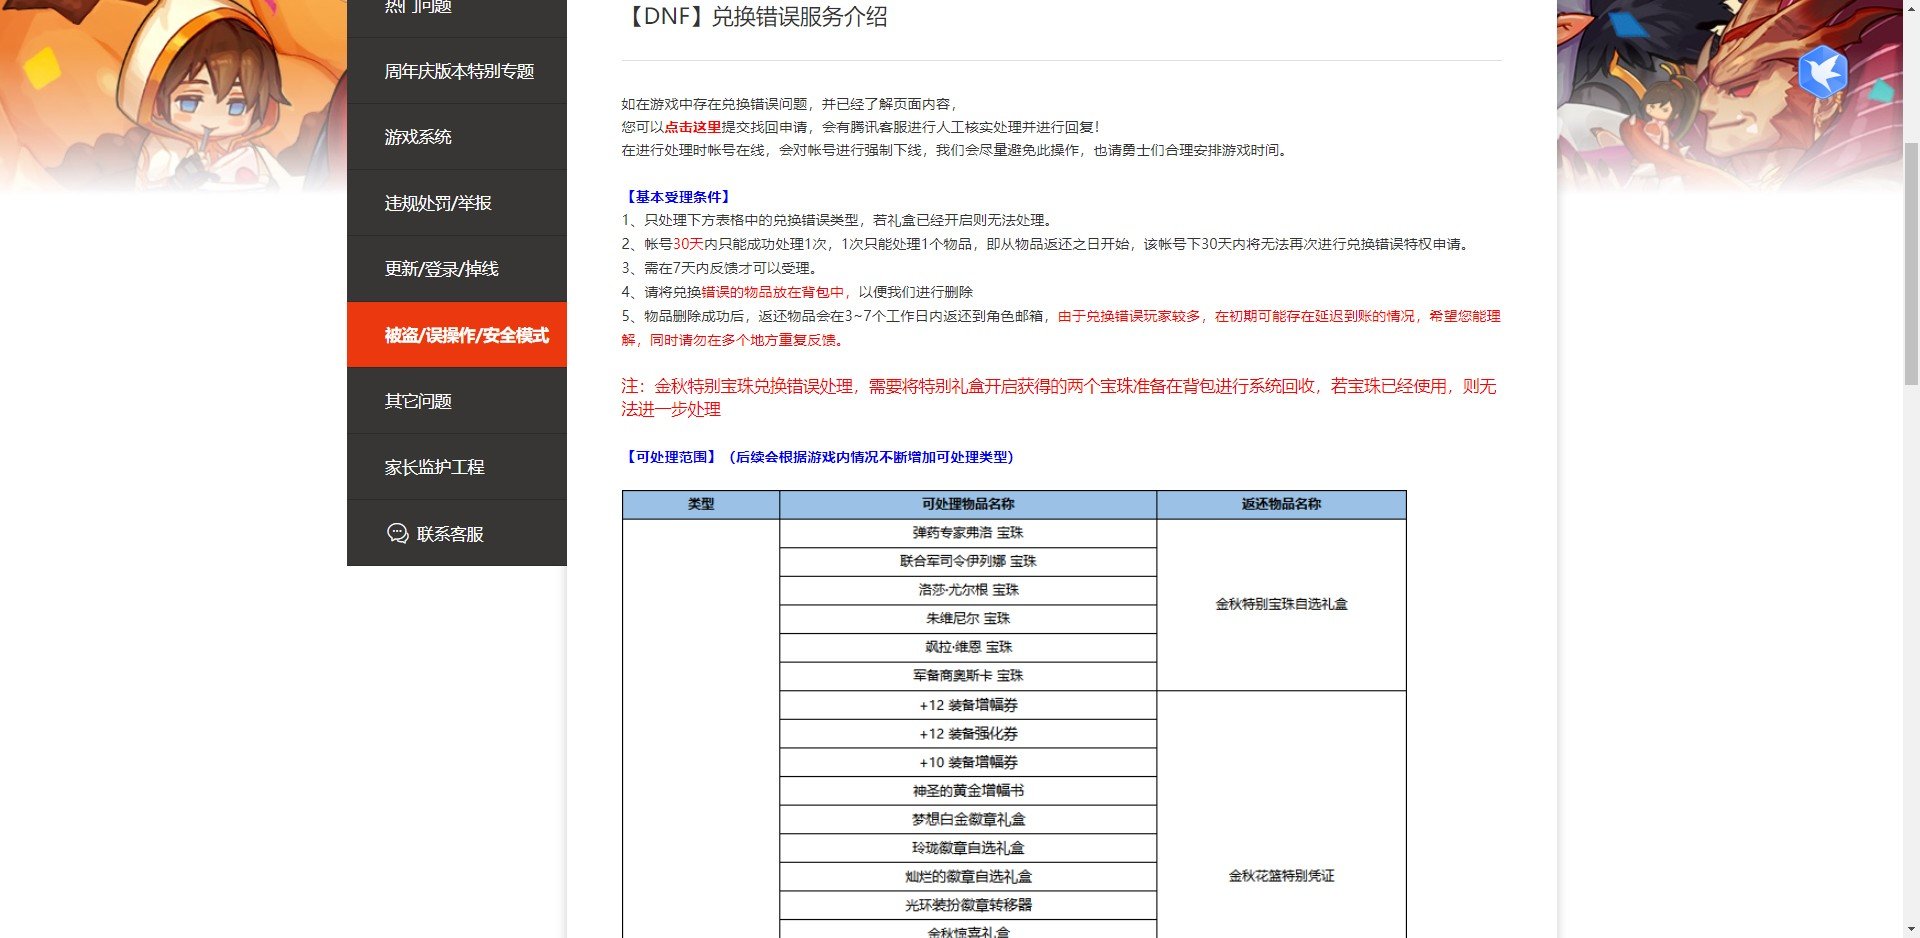Viewport: 1920px width, 938px height.
Task: Click the chat bubble icon beside 联系客服
Action: coord(396,533)
